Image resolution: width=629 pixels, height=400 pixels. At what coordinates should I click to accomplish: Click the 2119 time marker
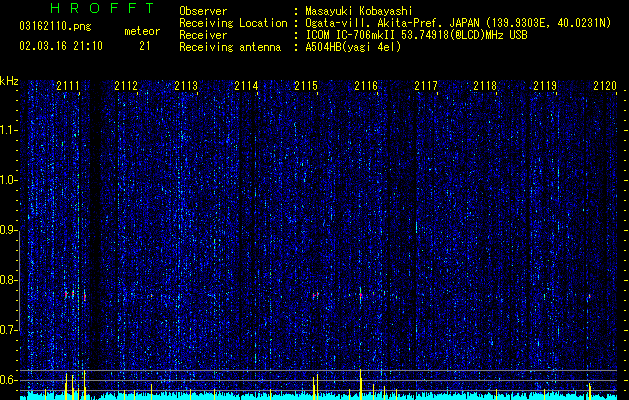click(545, 86)
